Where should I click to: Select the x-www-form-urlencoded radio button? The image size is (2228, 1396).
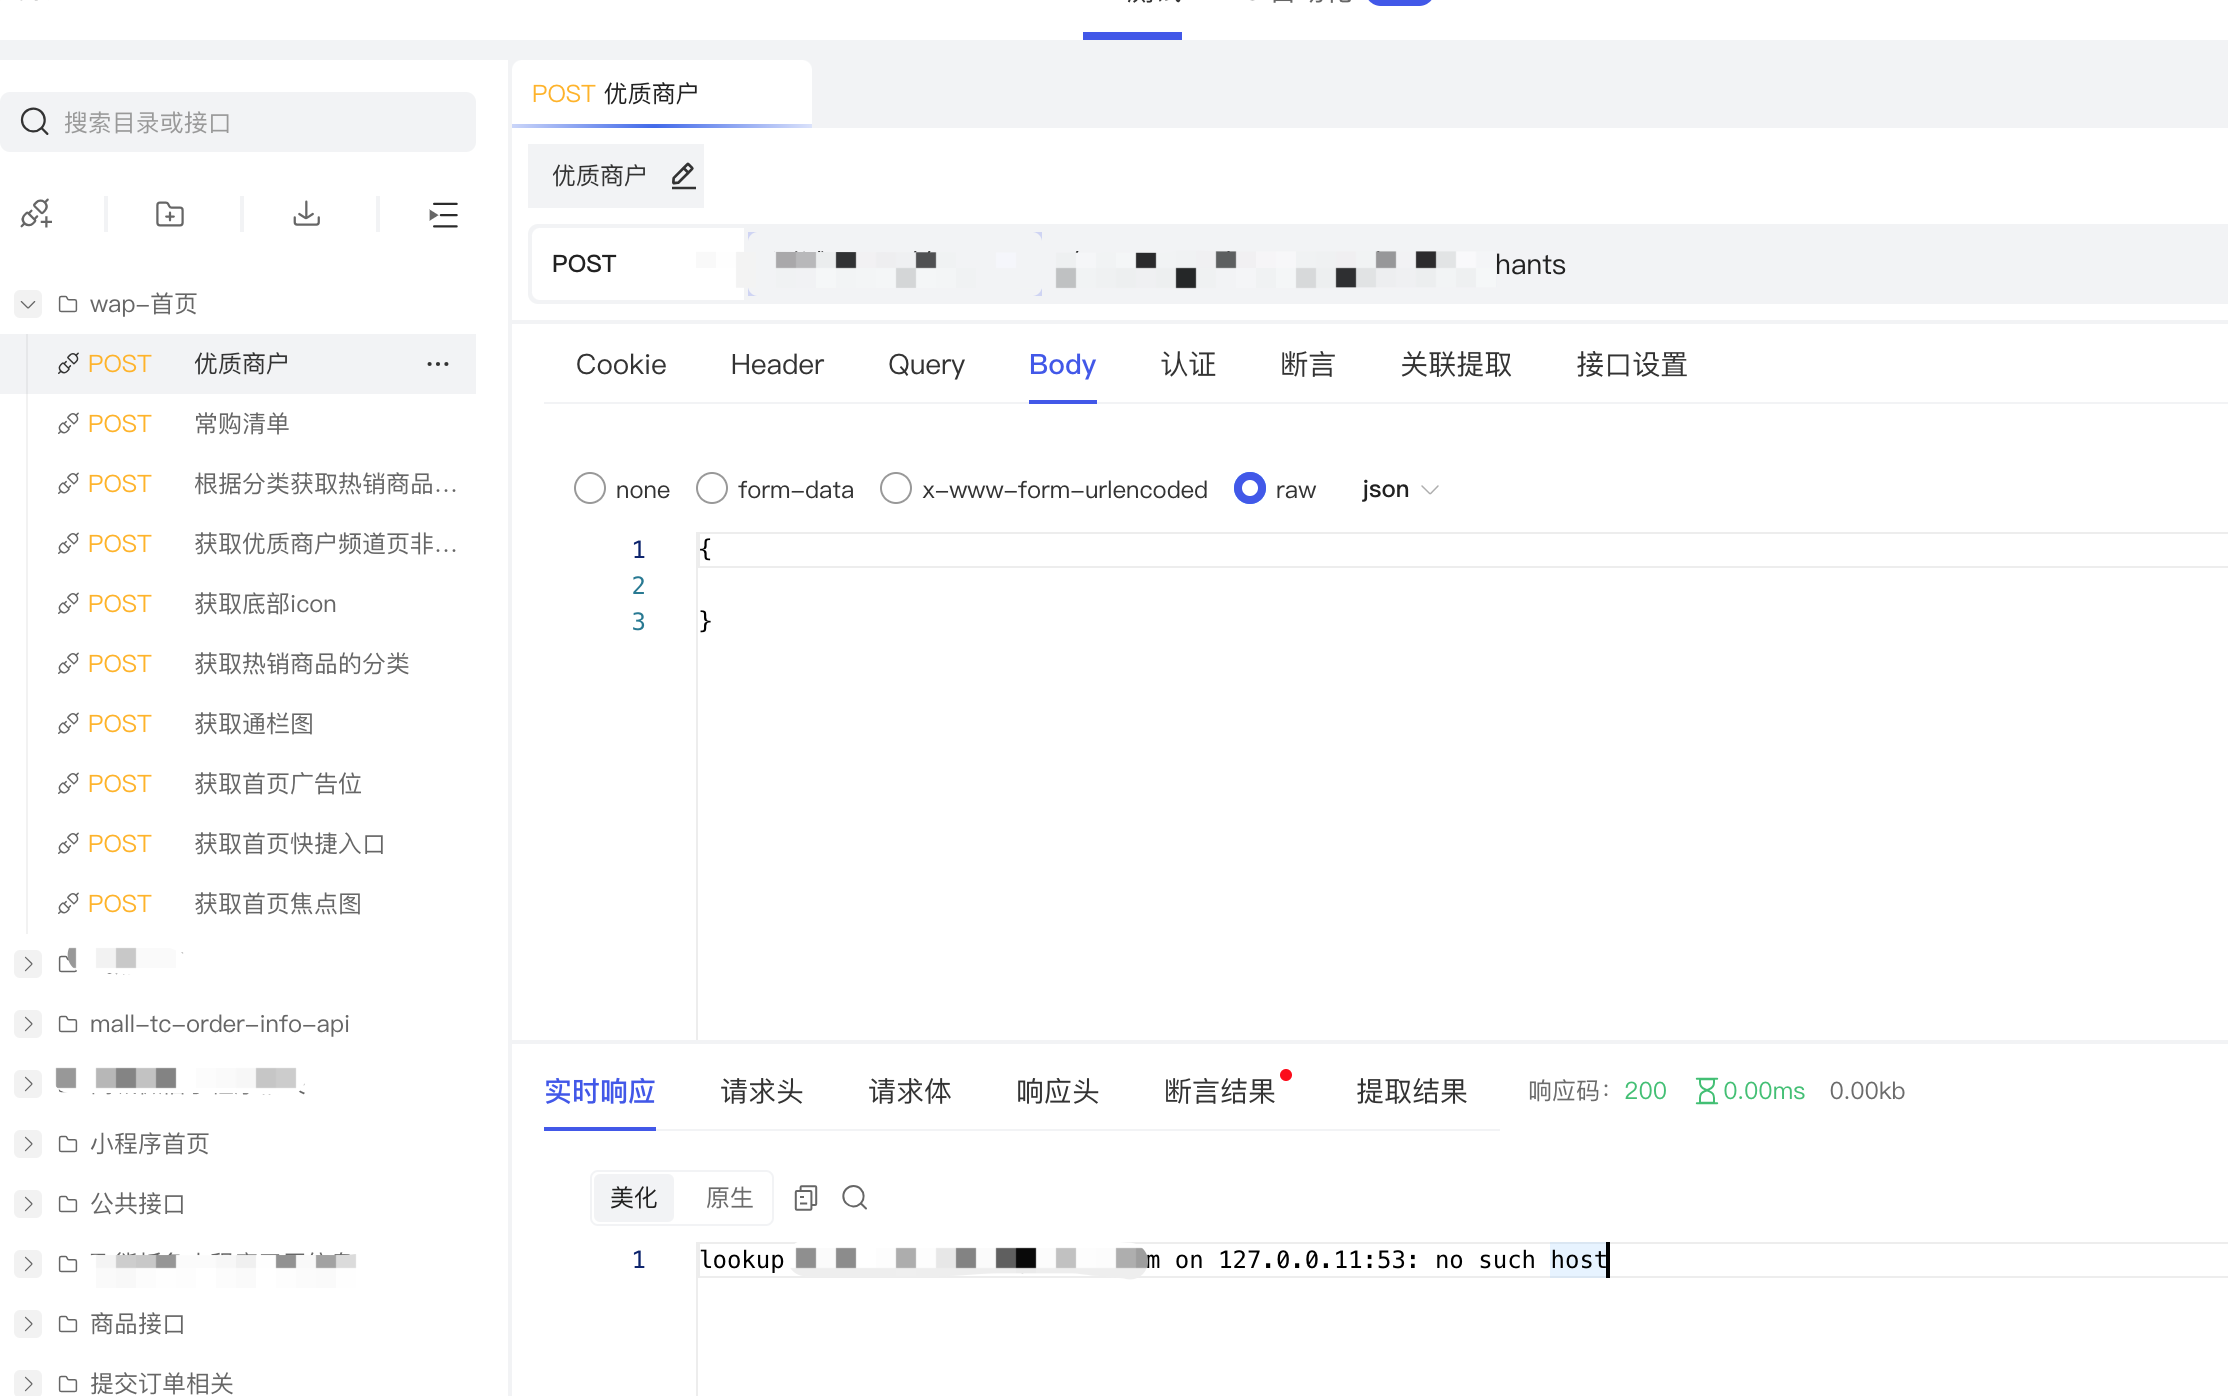click(x=896, y=489)
